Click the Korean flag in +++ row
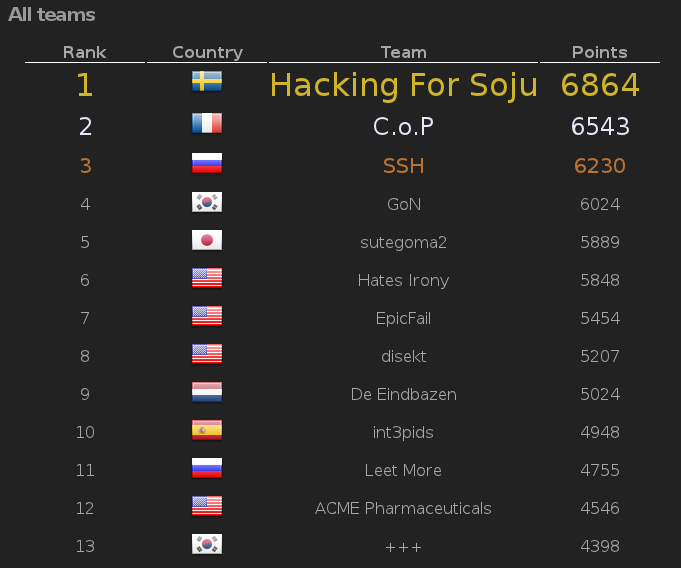This screenshot has width=681, height=568. (x=207, y=544)
